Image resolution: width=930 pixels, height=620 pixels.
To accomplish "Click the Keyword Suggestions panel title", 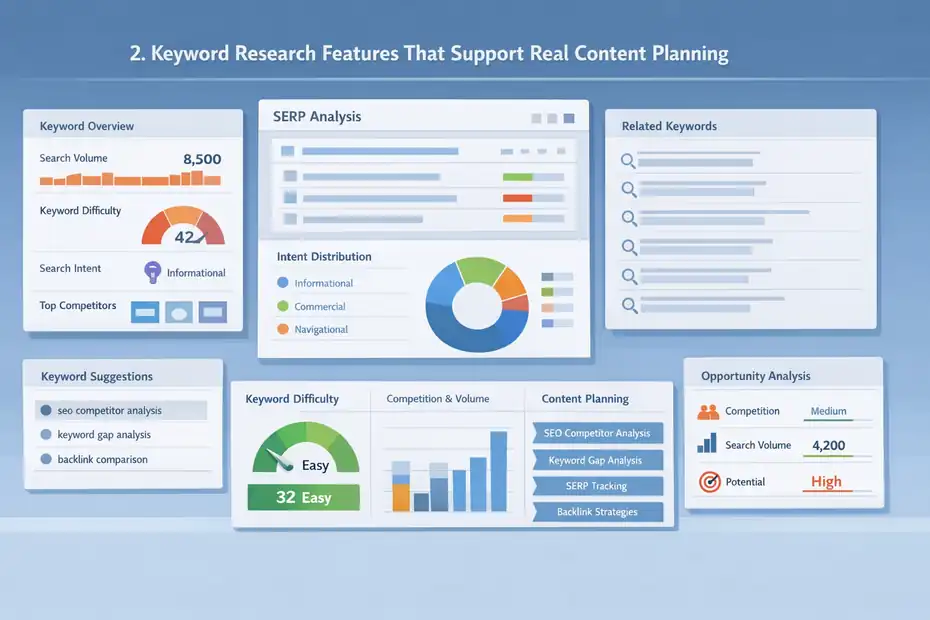I will [97, 376].
